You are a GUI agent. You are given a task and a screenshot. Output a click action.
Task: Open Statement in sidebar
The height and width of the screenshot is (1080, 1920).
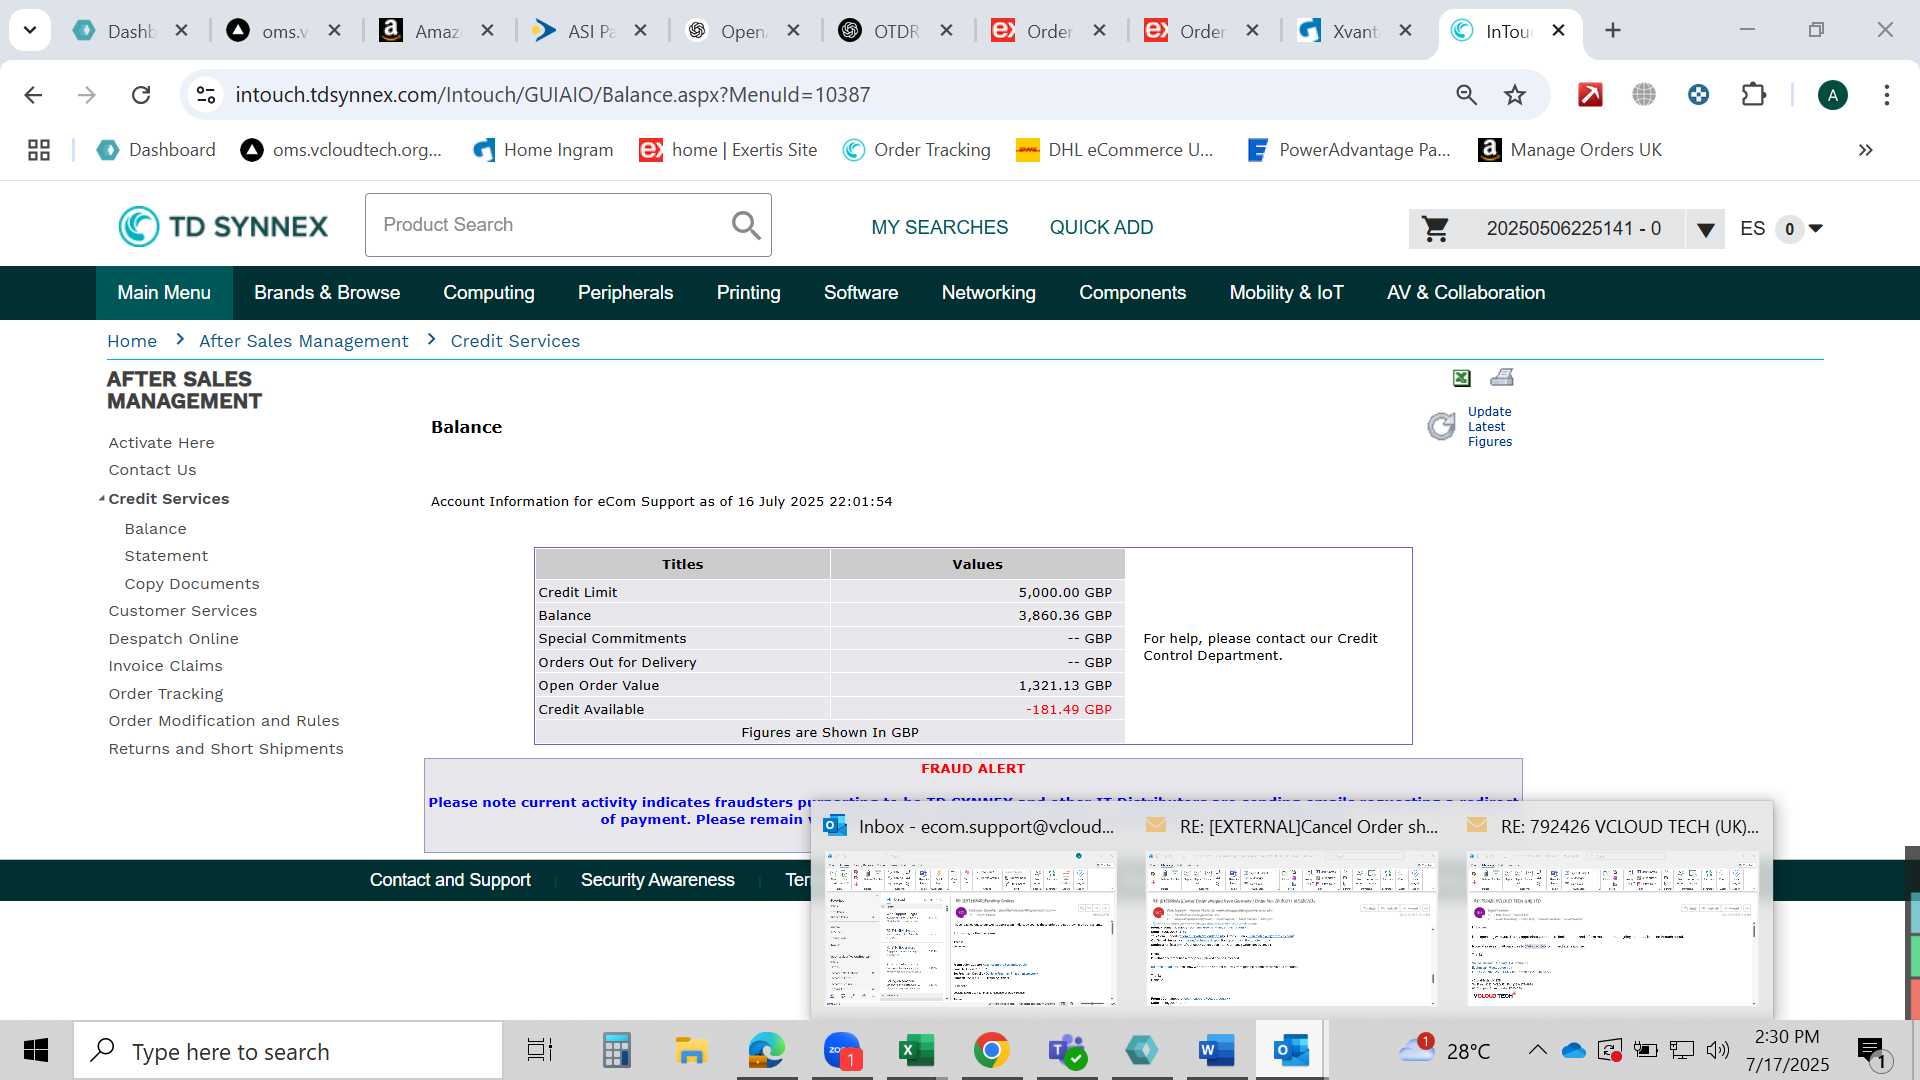(x=166, y=556)
